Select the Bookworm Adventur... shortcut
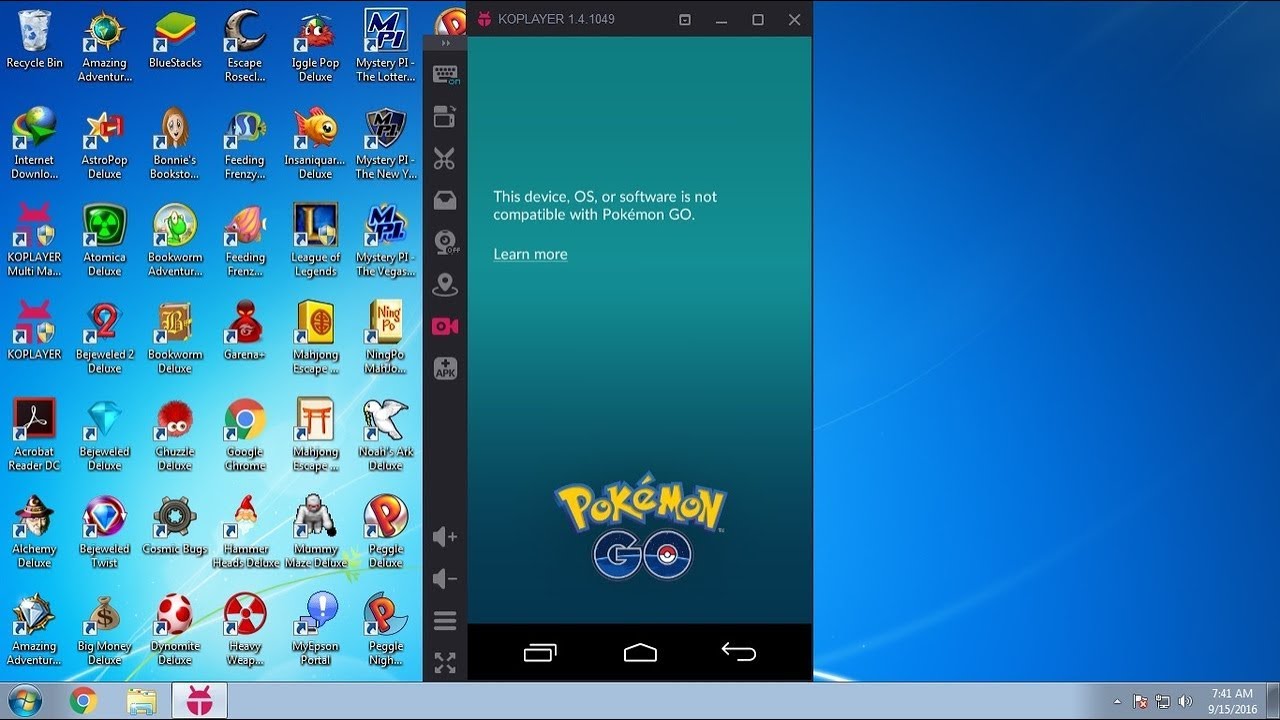 coord(175,240)
